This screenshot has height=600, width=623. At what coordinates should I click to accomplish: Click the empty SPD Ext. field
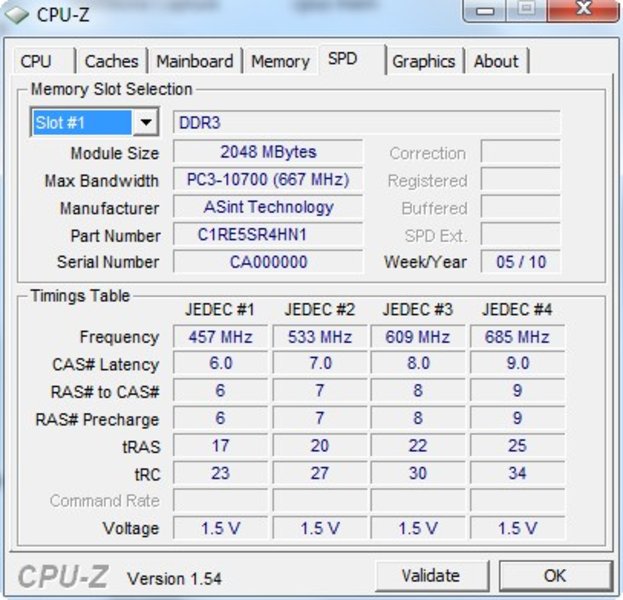coord(520,234)
